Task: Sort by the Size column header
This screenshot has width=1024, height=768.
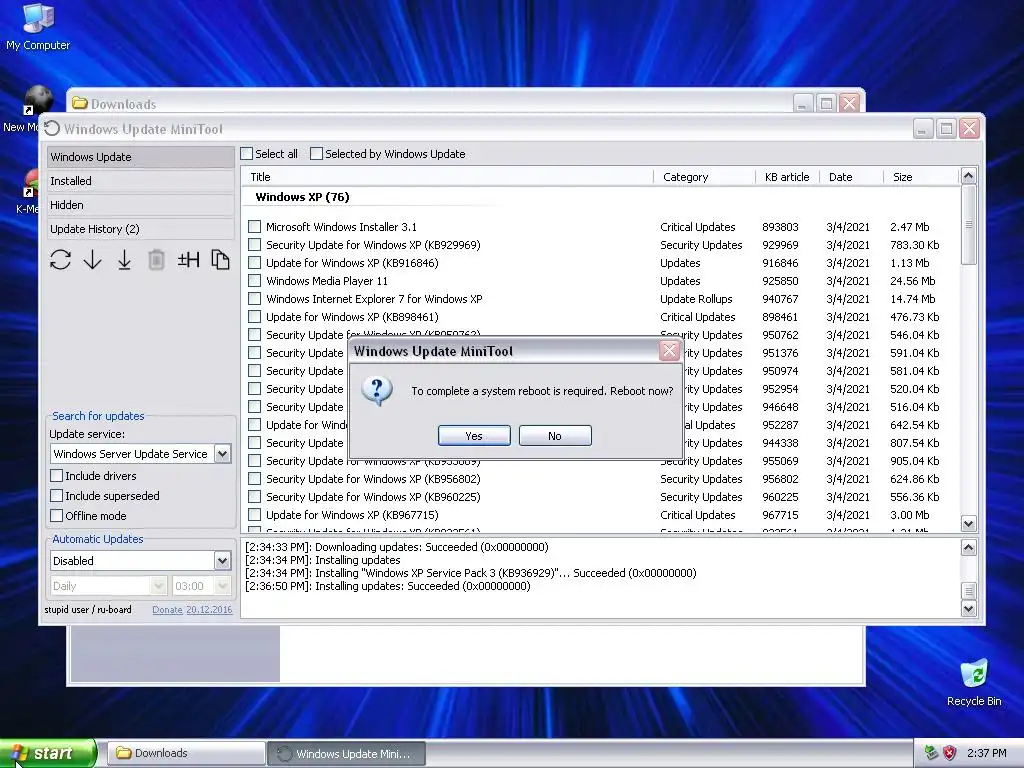Action: [x=921, y=177]
